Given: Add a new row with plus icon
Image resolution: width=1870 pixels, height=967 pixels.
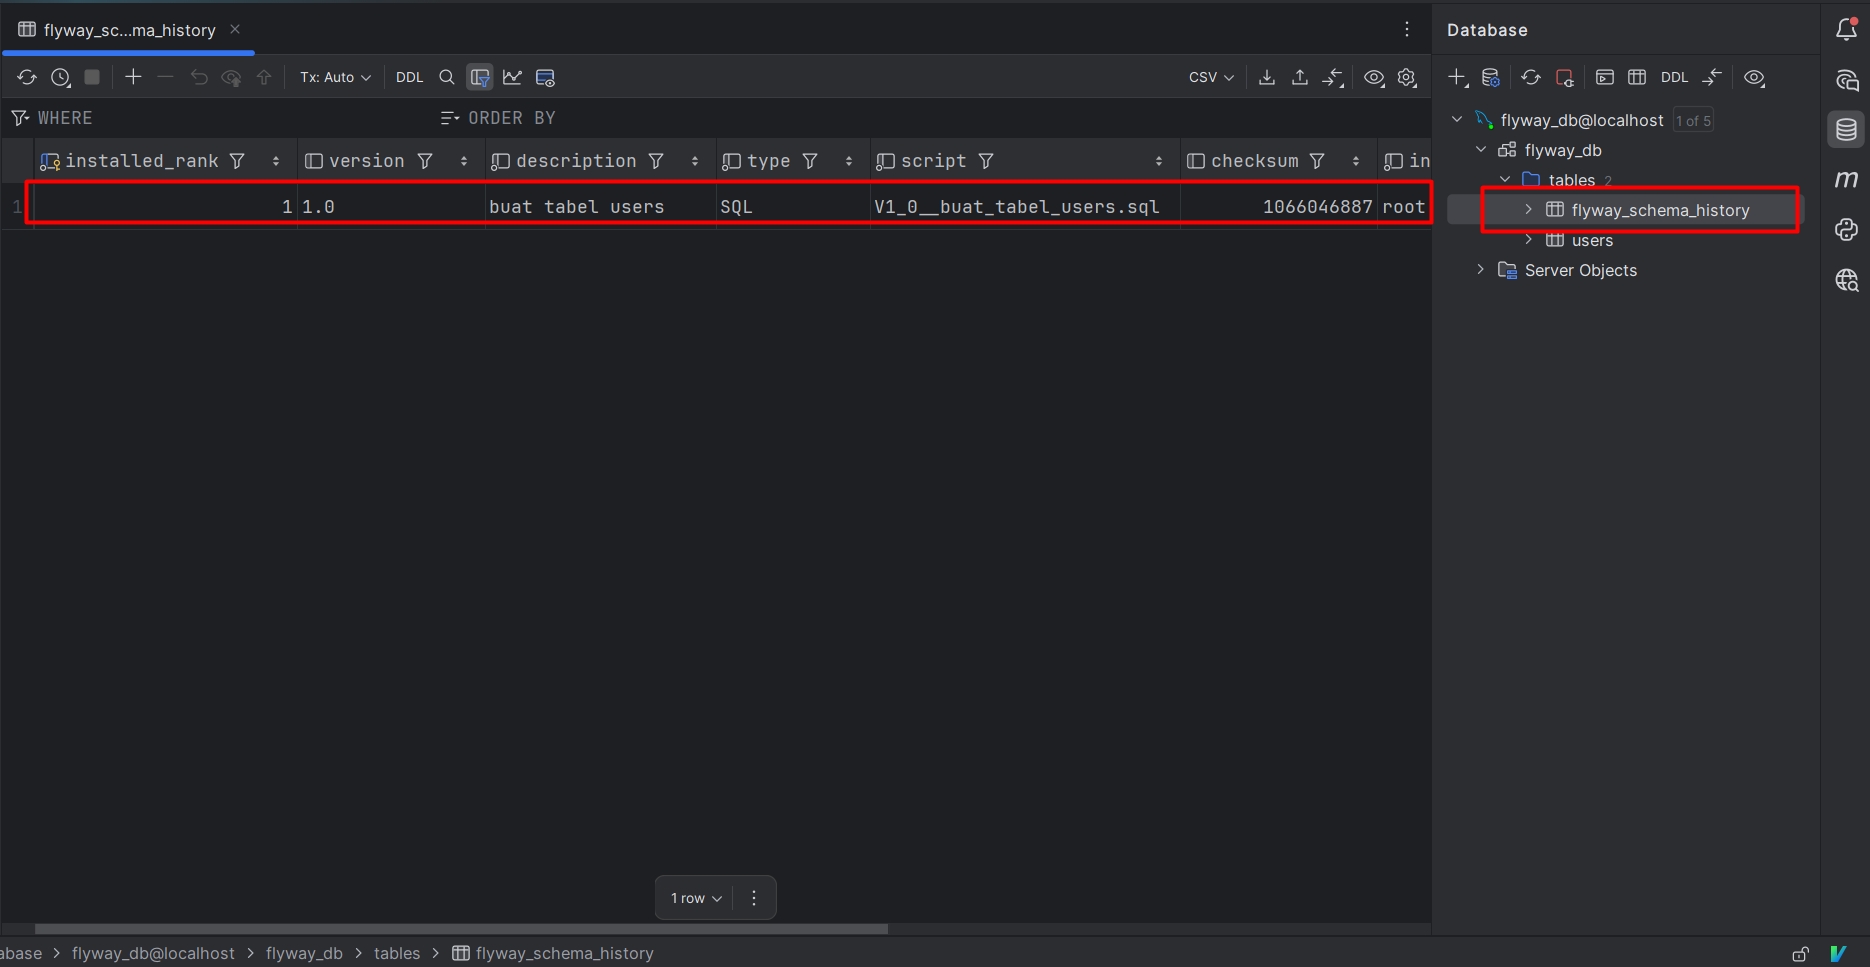Looking at the screenshot, I should pos(133,77).
